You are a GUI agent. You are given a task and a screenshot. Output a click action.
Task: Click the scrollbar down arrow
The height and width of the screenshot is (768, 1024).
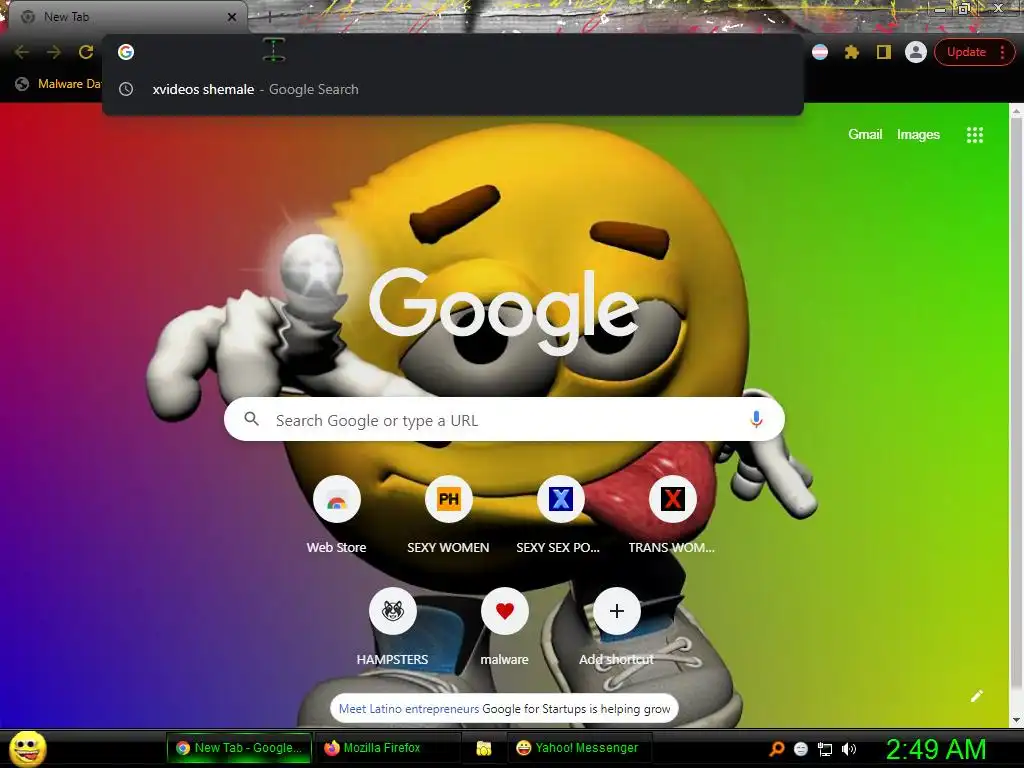click(1016, 720)
